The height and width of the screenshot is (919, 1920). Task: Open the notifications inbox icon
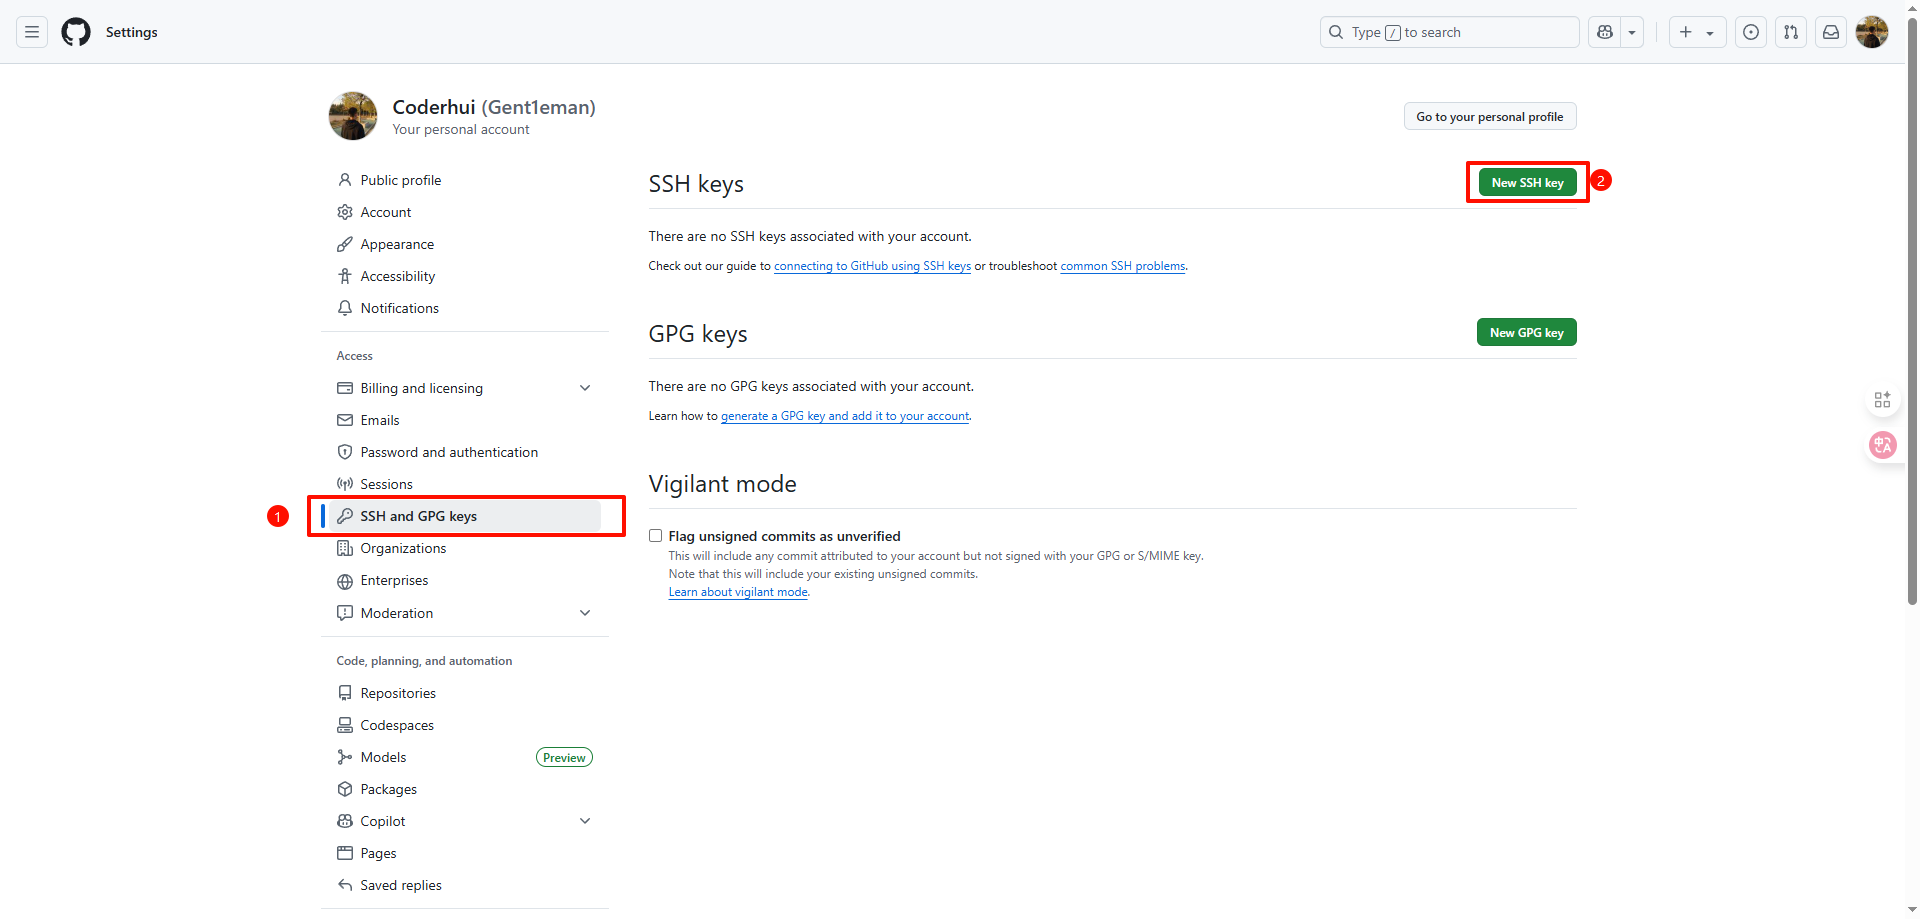pyautogui.click(x=1831, y=32)
